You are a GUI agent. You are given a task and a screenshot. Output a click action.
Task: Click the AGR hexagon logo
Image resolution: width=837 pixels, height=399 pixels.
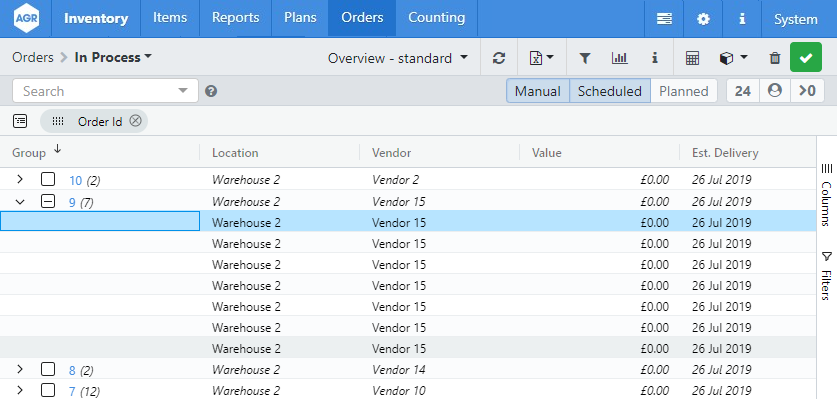tap(26, 18)
